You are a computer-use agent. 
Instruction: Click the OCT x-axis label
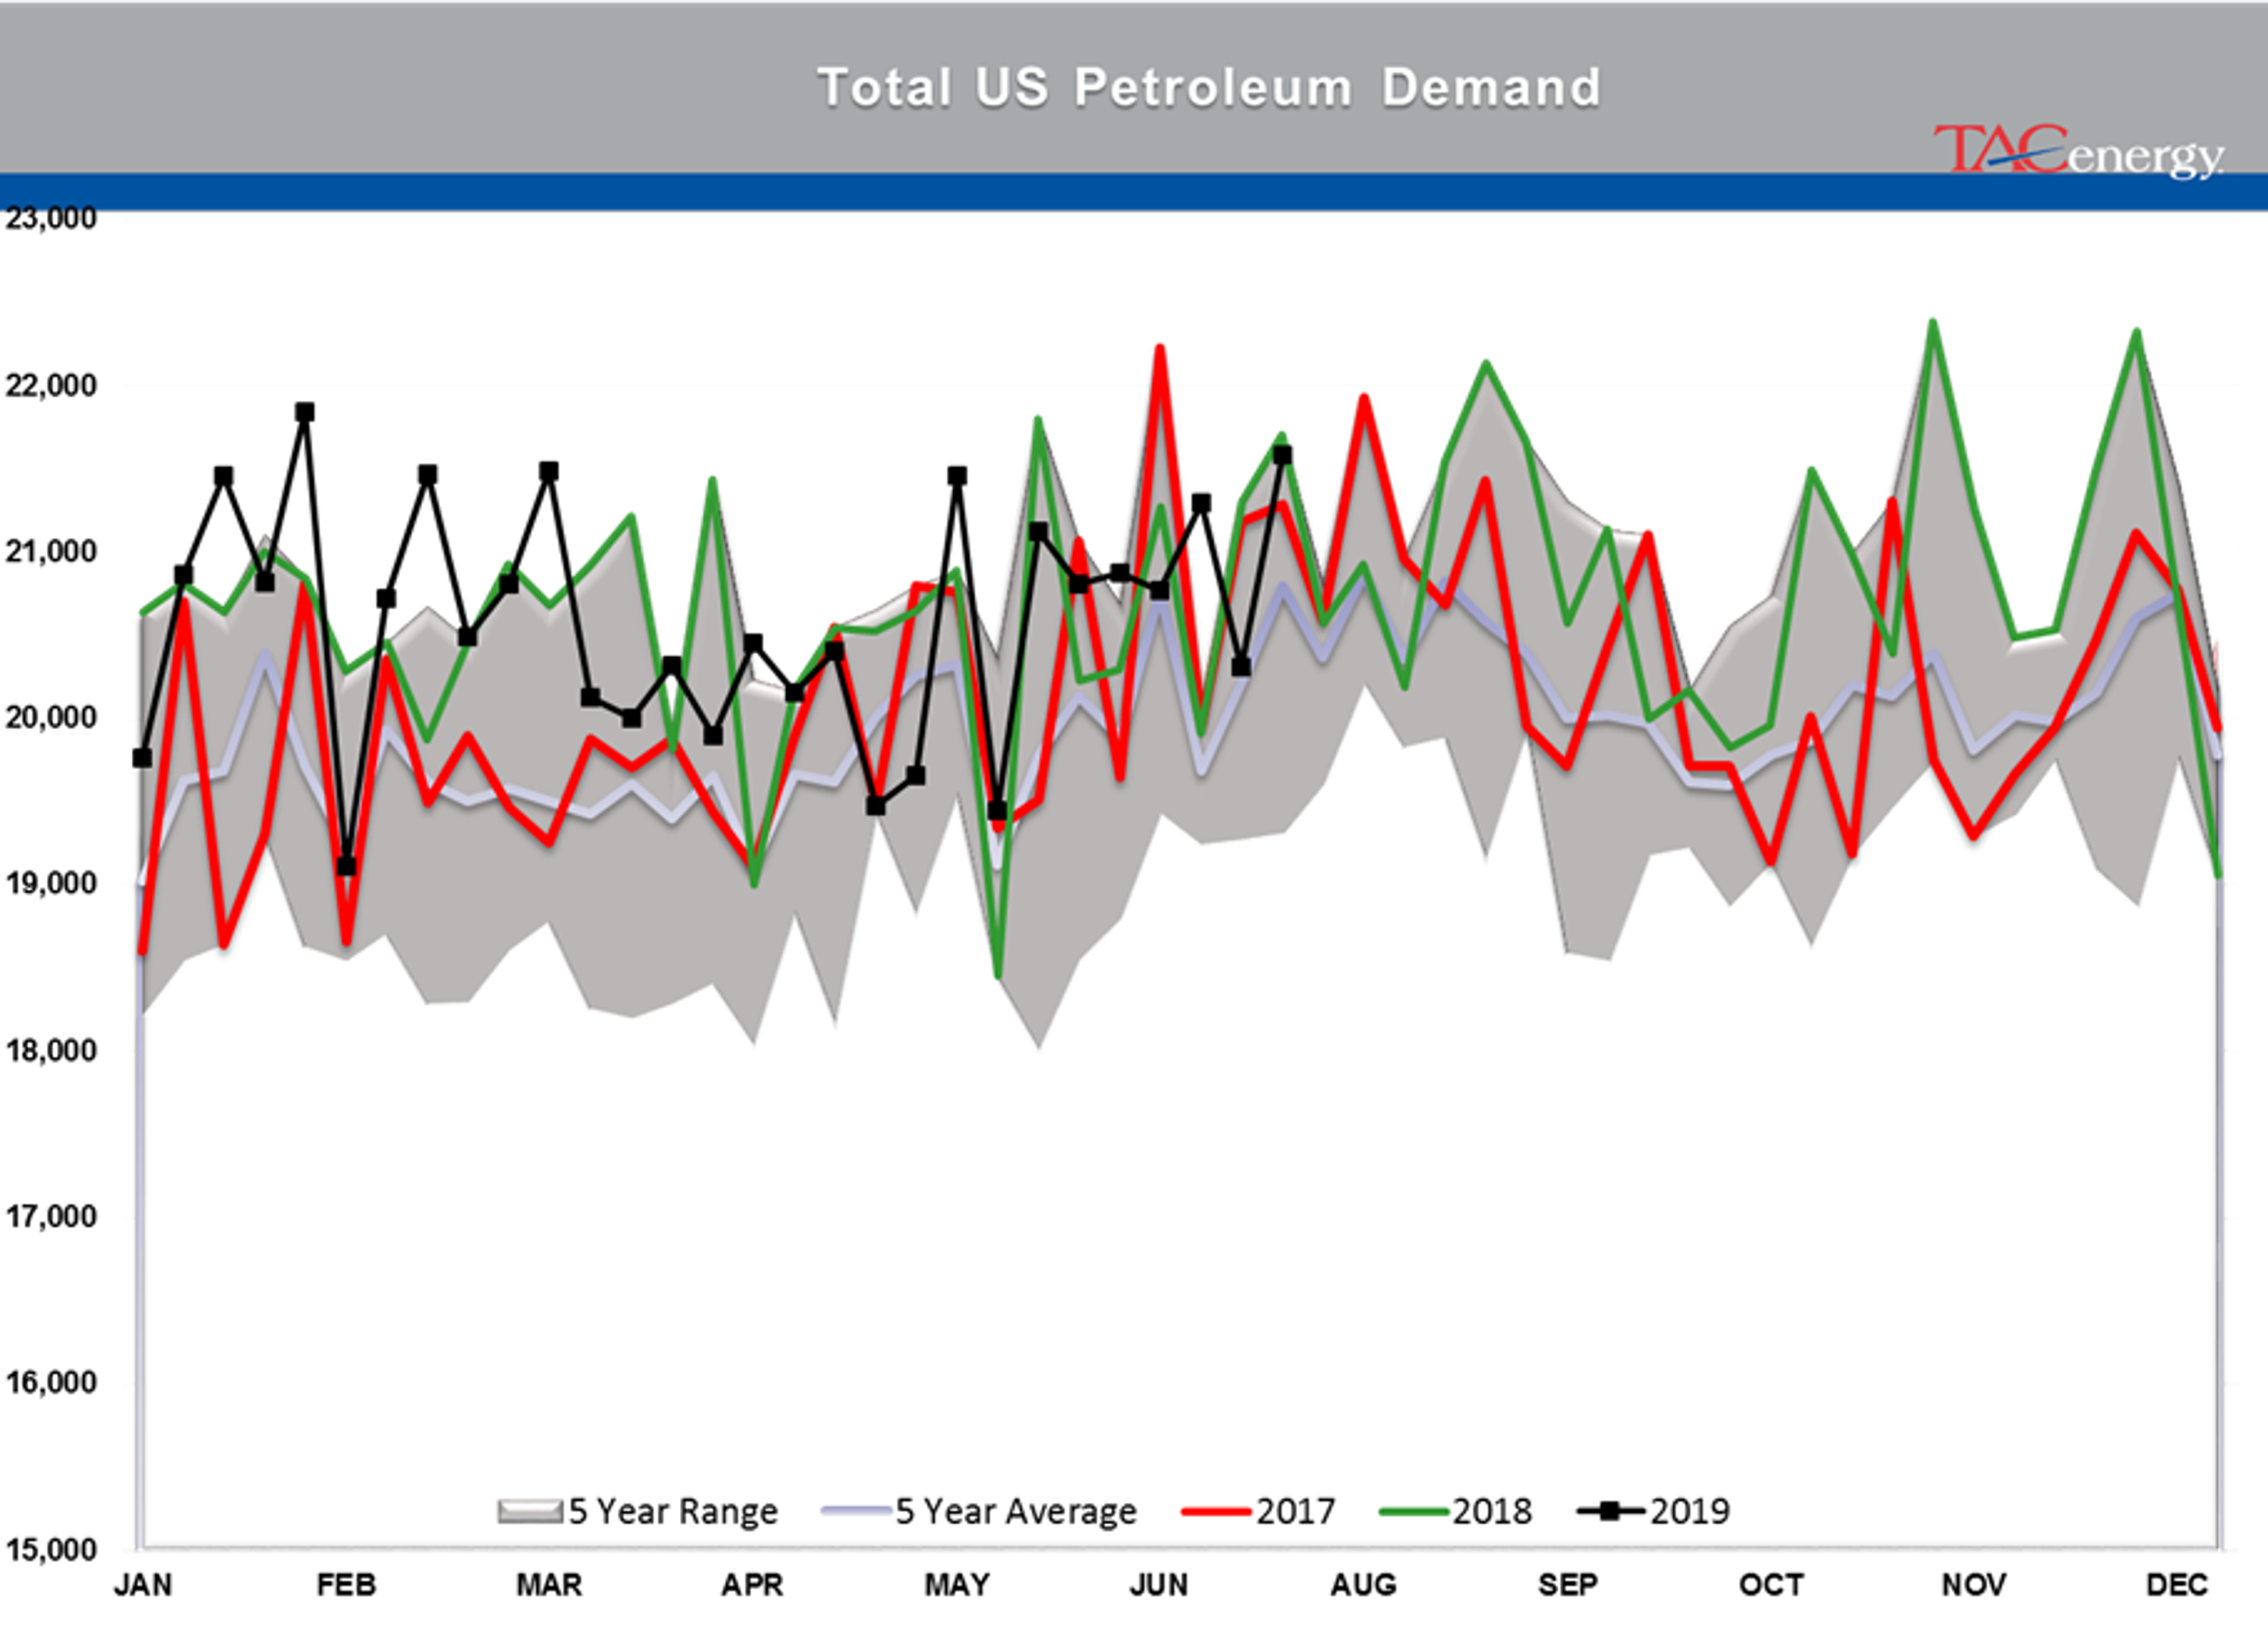pyautogui.click(x=1771, y=1586)
